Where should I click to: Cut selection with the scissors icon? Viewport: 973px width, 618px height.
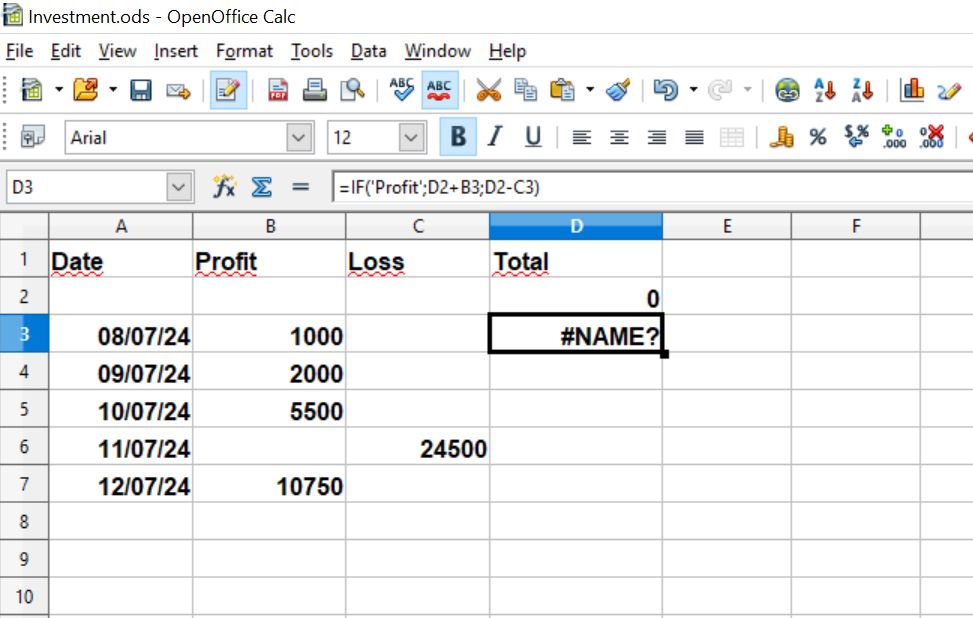point(488,90)
